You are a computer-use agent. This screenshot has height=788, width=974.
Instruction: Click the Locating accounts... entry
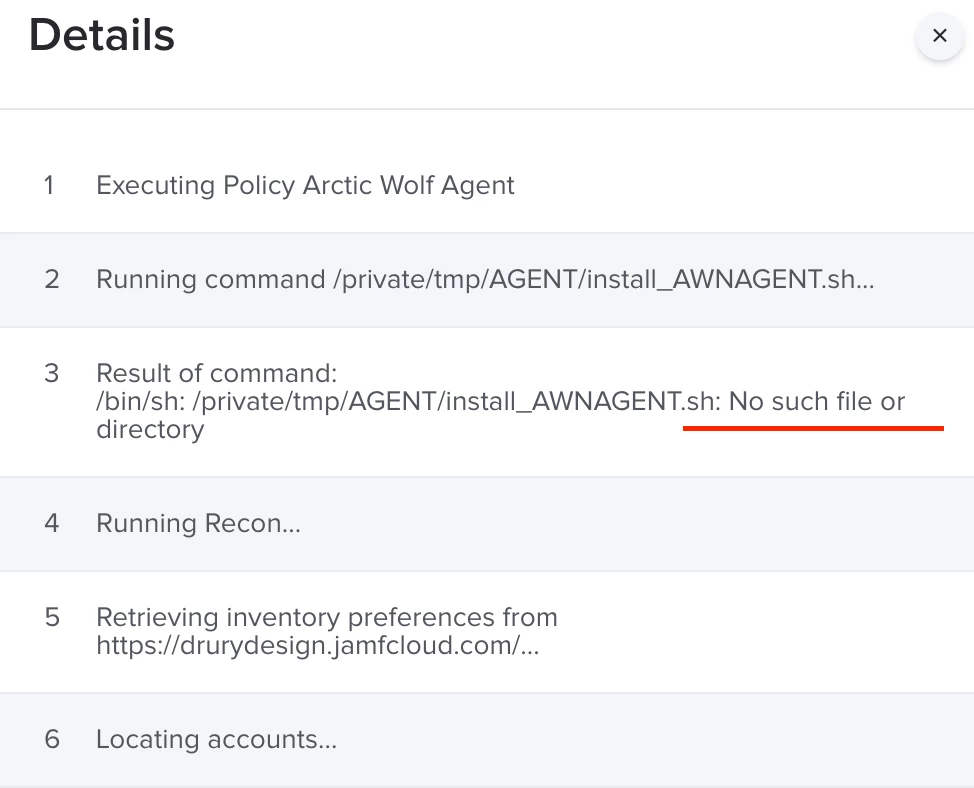point(216,739)
